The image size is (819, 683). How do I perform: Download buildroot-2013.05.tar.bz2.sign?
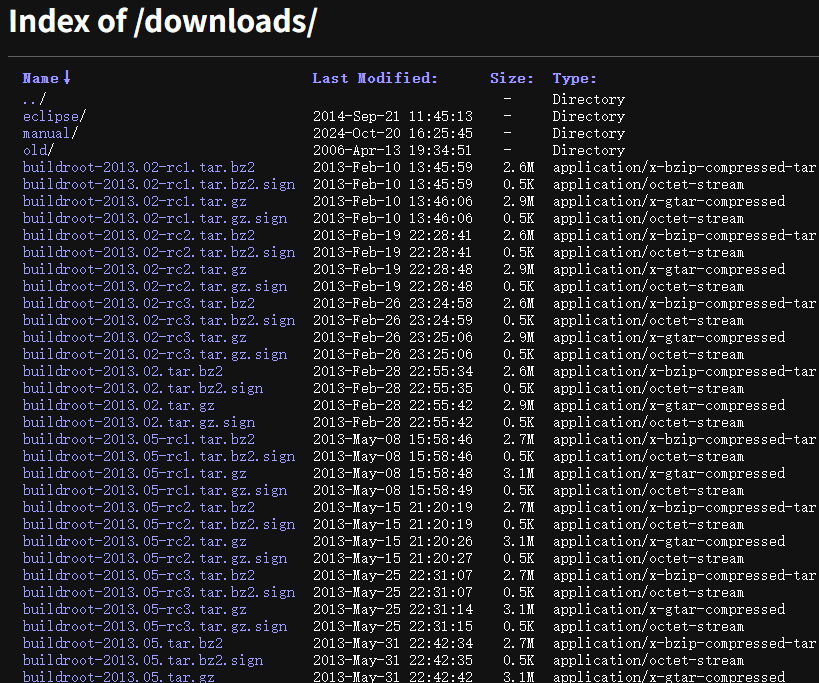[x=143, y=660]
